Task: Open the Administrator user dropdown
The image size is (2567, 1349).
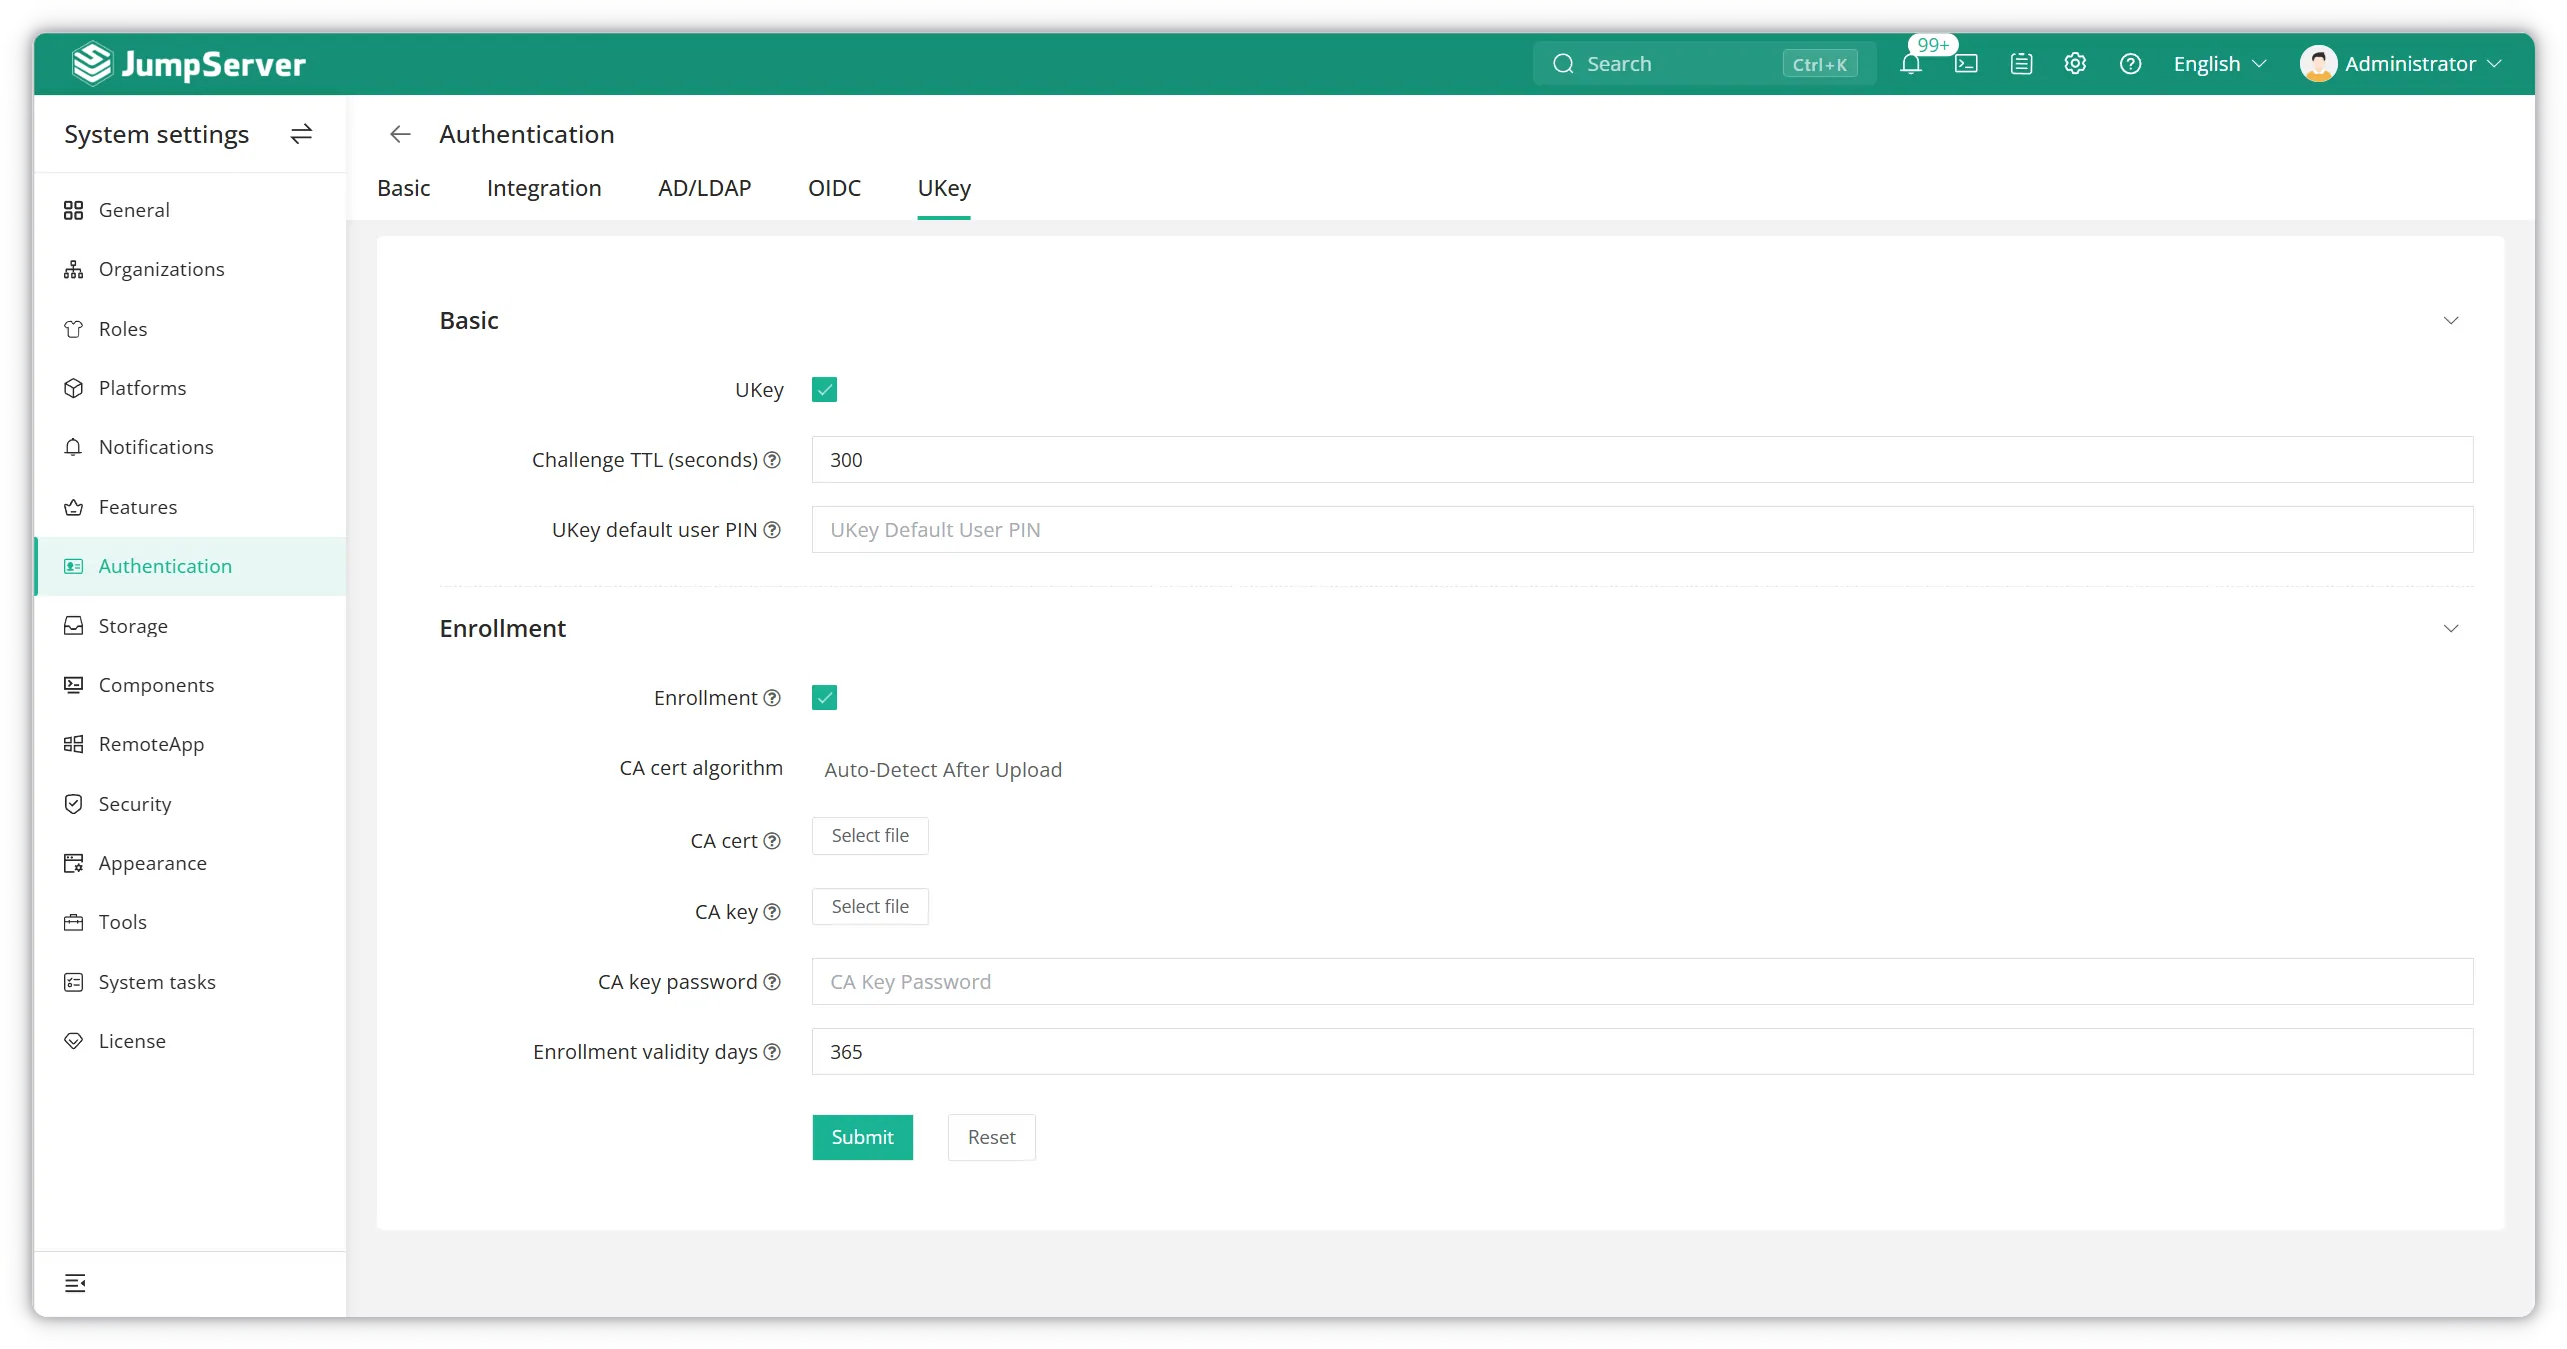Action: (x=2401, y=64)
